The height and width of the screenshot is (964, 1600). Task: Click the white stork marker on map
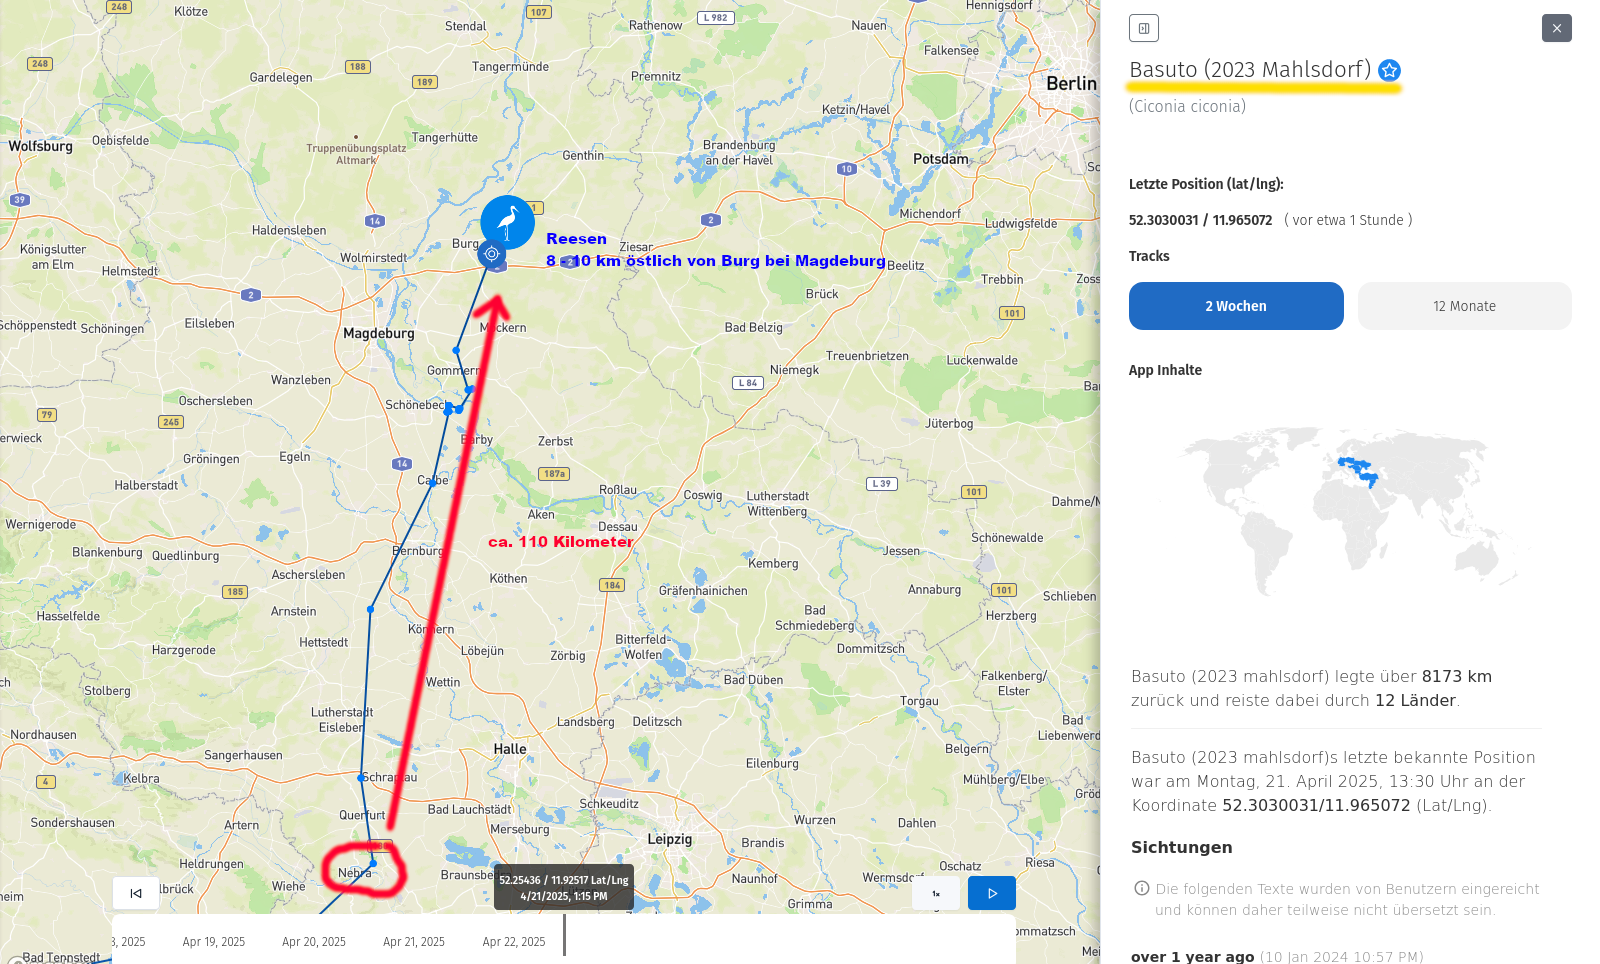[508, 222]
